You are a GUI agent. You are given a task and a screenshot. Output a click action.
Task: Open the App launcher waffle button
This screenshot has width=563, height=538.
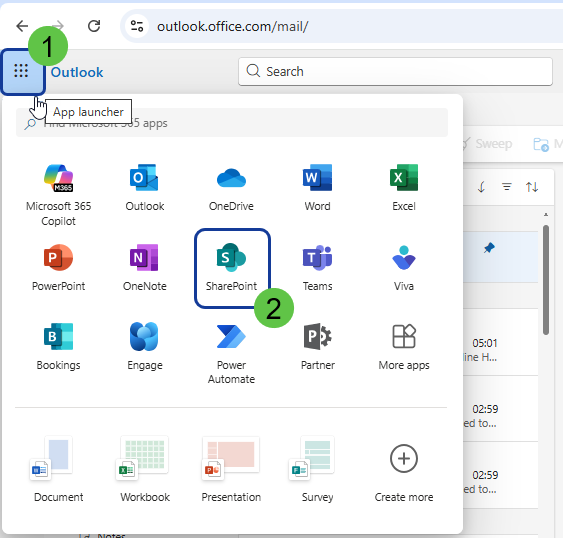coord(22,71)
